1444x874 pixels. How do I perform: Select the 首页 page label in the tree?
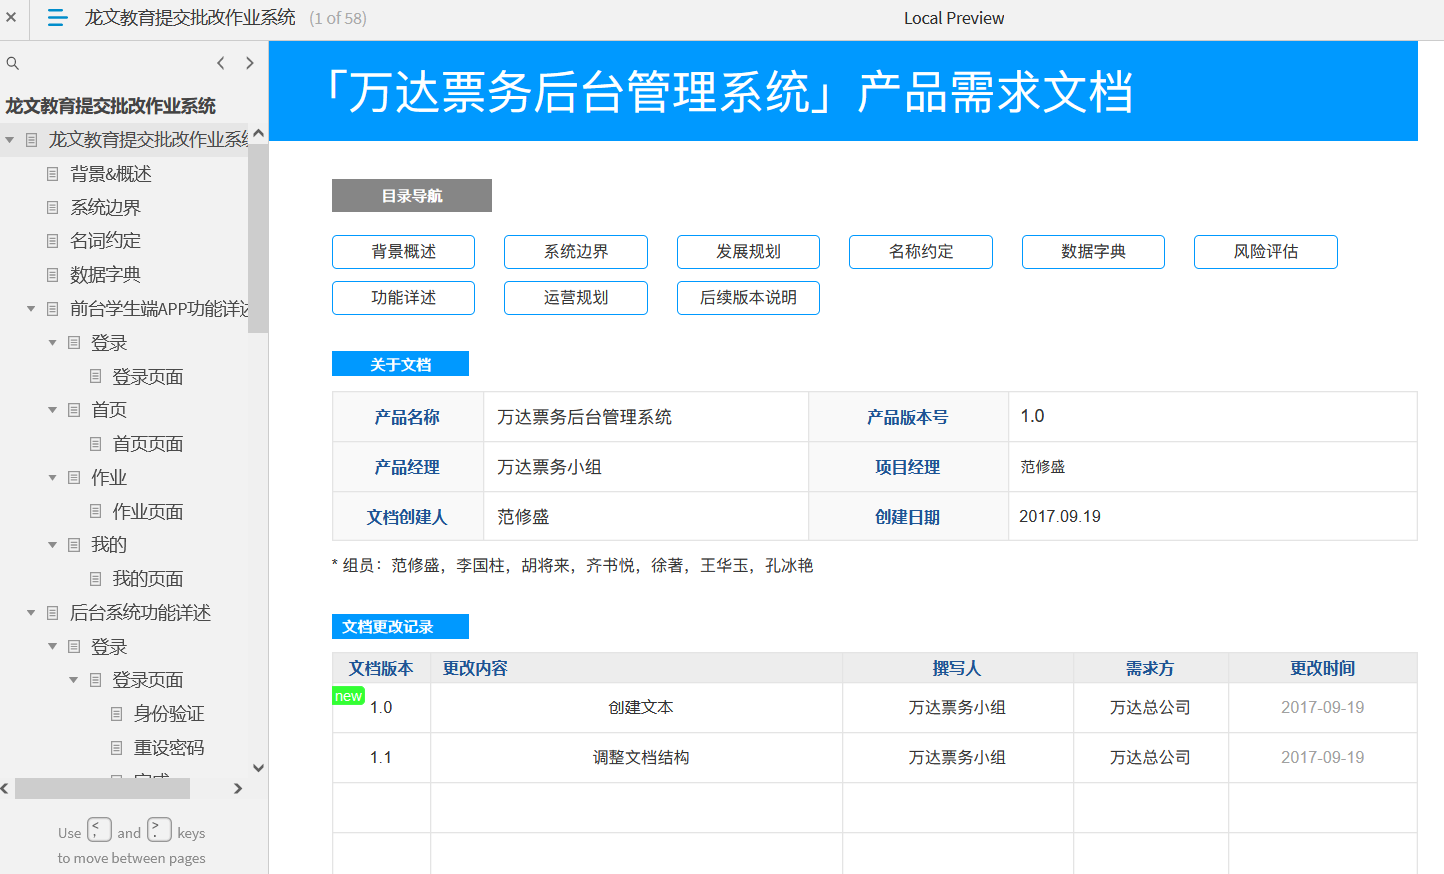[x=109, y=410]
